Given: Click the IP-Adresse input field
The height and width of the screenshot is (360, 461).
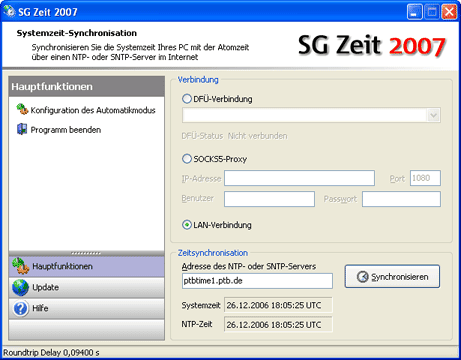Looking at the screenshot, I should click(299, 178).
